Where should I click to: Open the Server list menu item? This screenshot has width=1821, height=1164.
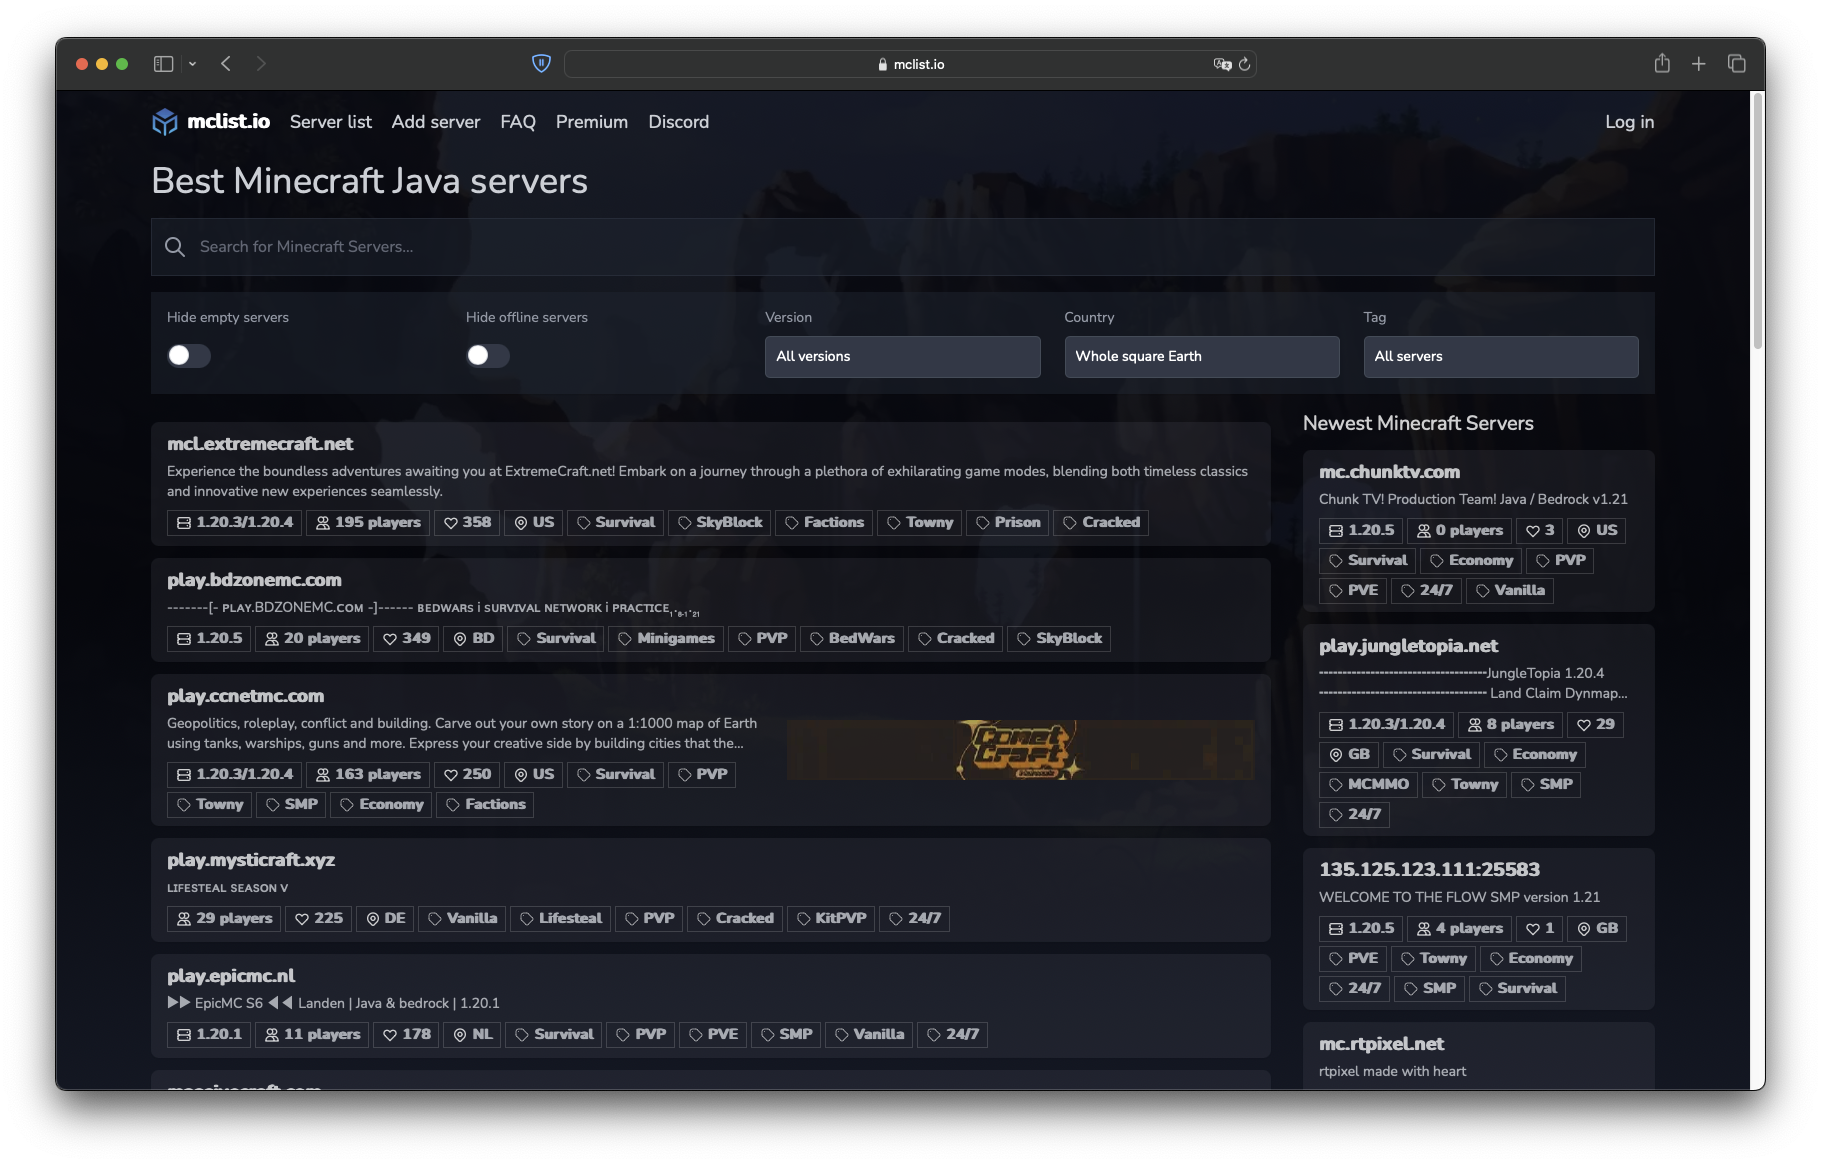331,122
